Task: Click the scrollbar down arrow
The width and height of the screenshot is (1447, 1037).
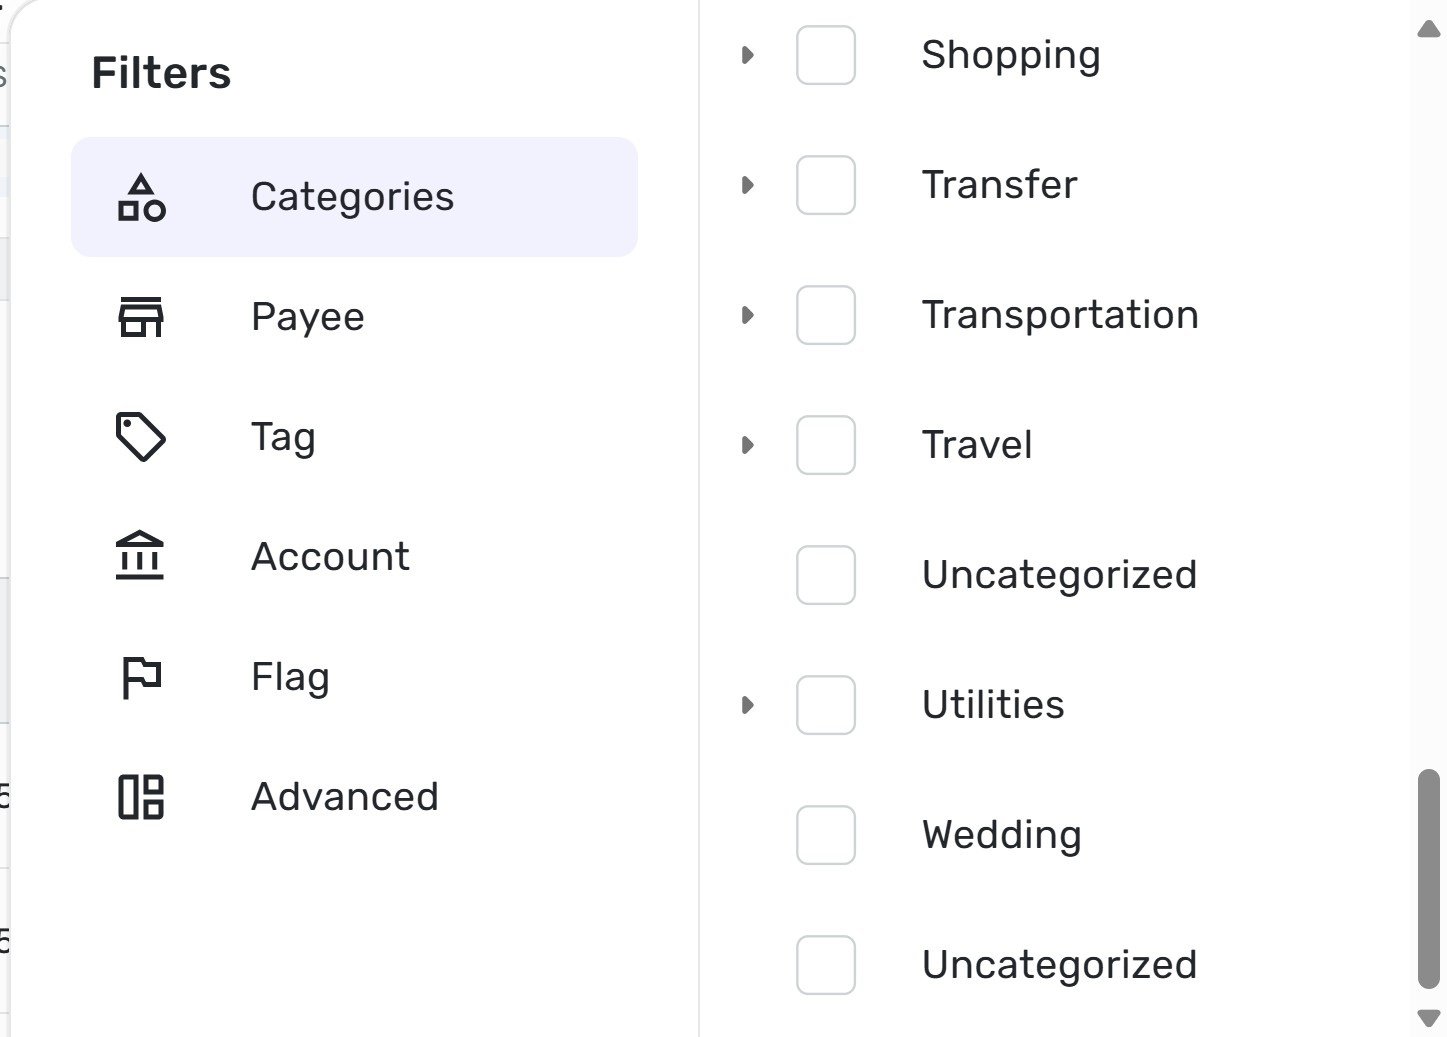Action: coord(1429,1018)
